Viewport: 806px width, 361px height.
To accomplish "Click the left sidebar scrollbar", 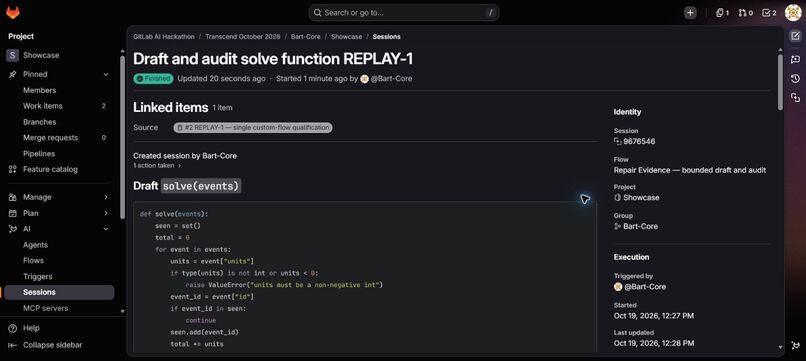I will [122, 136].
